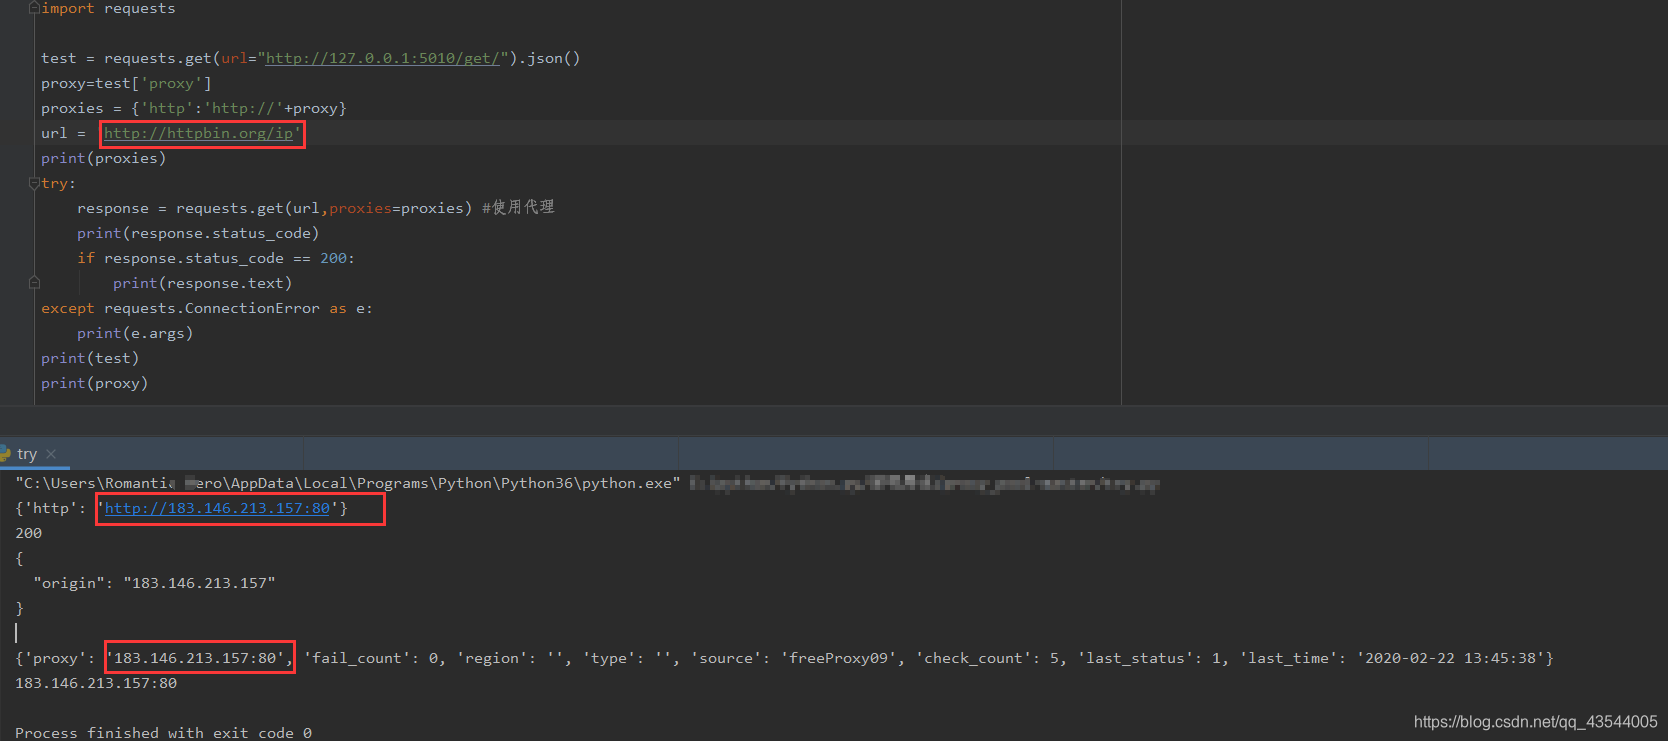The height and width of the screenshot is (741, 1668).
Task: Click fold end marker beside print(response.text)
Action: 34,283
